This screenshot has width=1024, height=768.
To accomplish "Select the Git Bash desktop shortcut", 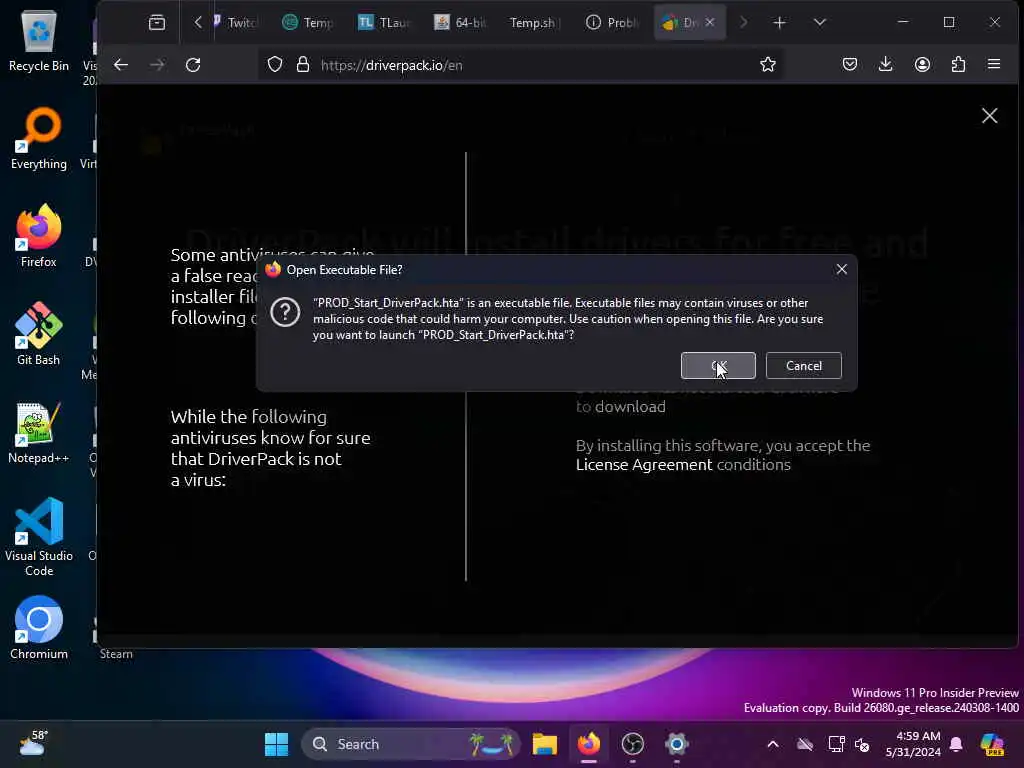I will point(39,334).
